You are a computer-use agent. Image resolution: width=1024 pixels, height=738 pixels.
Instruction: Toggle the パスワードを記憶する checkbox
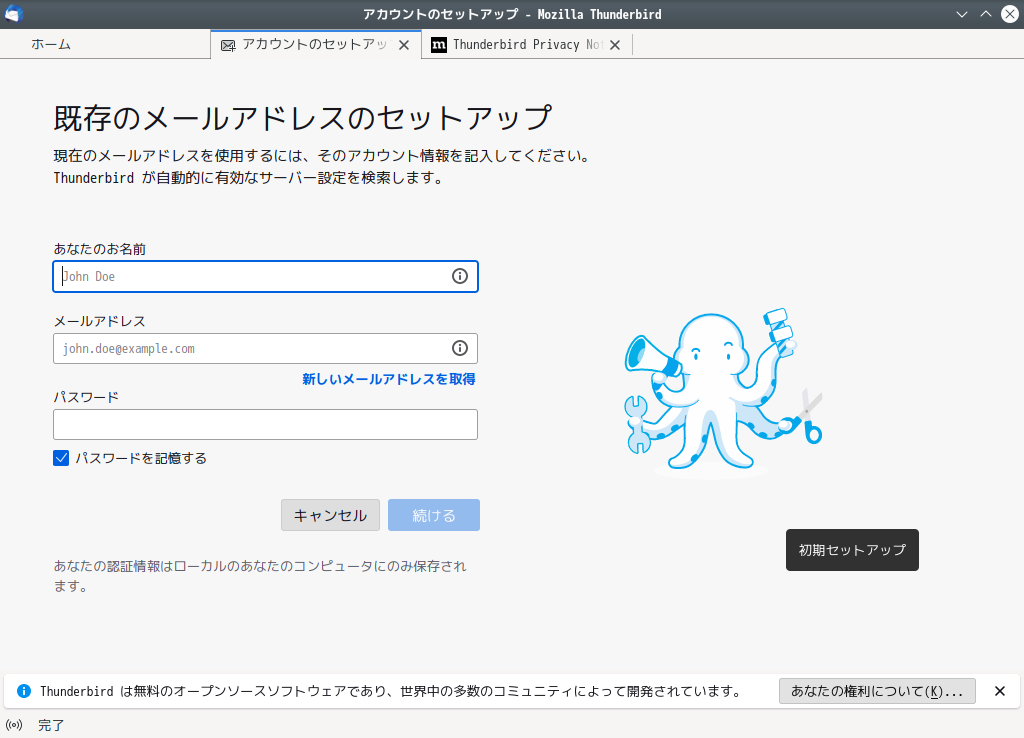61,458
